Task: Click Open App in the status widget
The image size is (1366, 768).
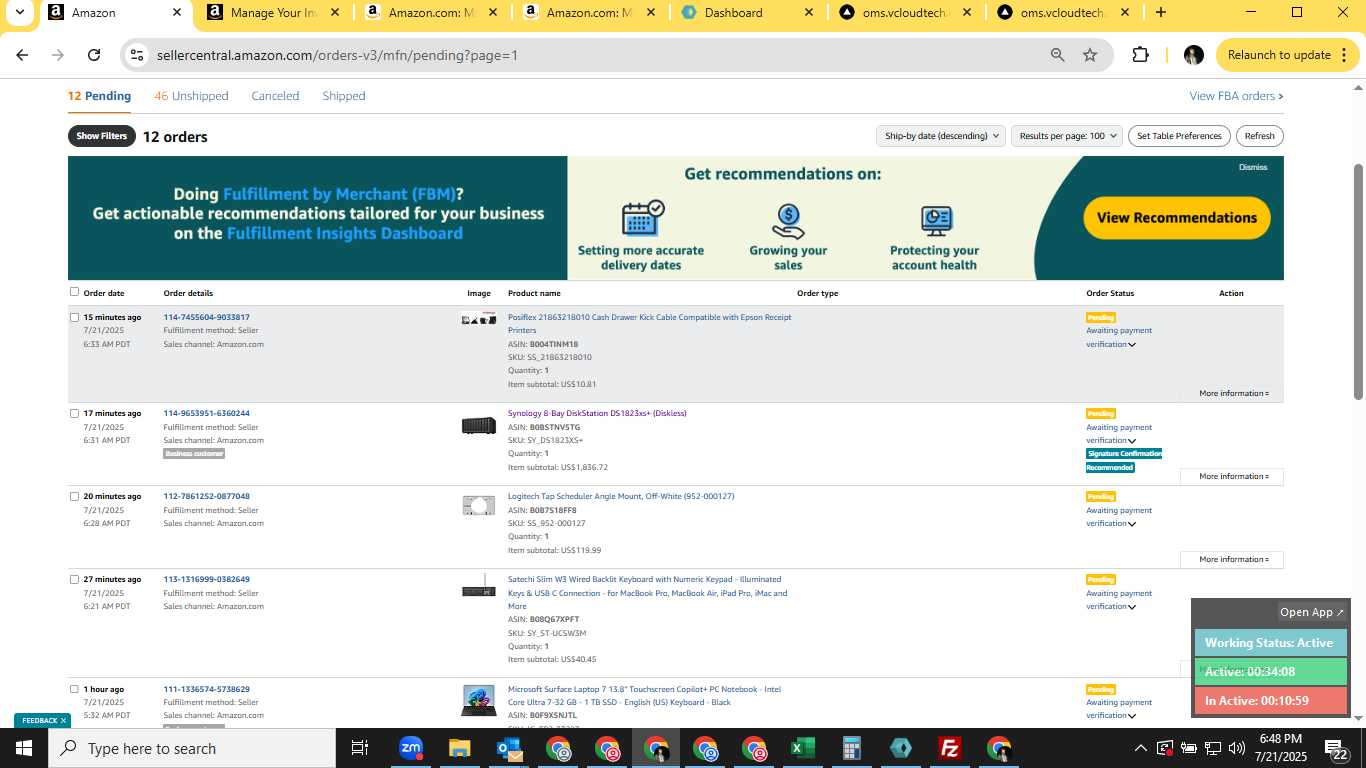Action: coord(1312,612)
